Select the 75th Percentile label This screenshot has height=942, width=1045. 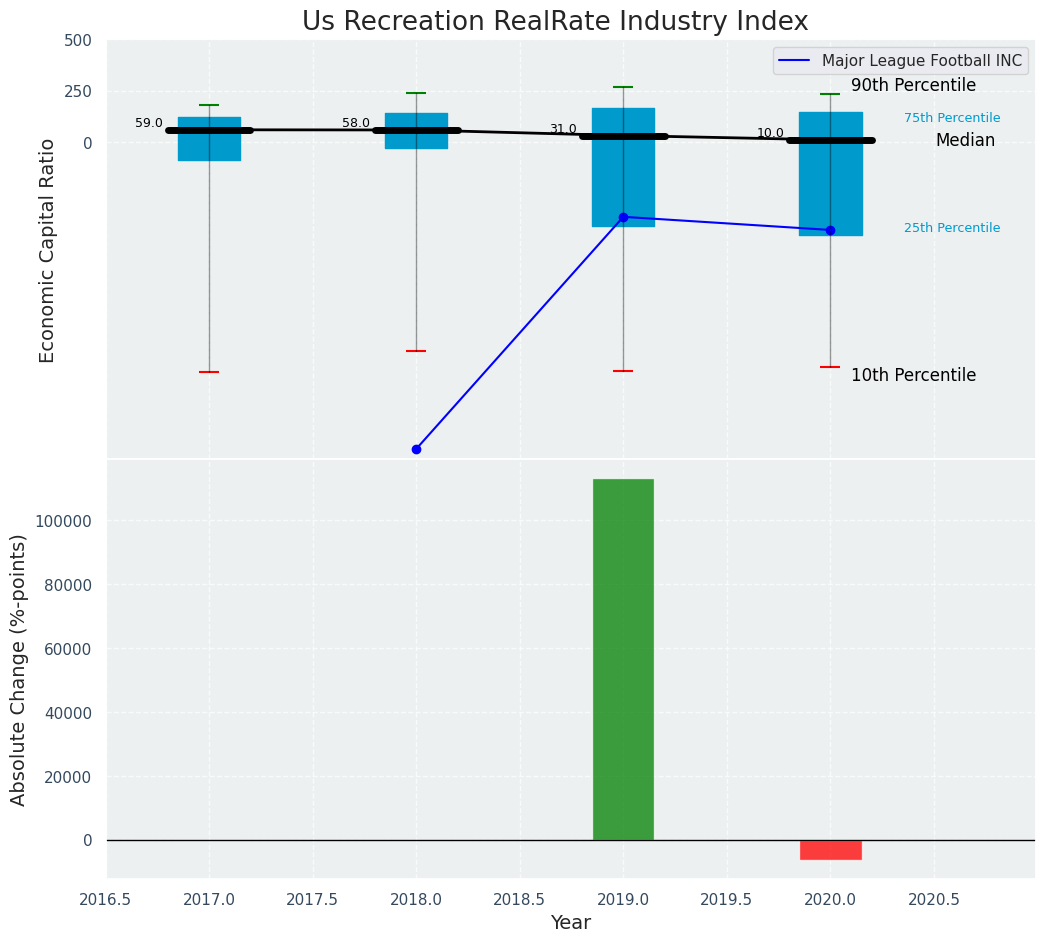pos(951,118)
